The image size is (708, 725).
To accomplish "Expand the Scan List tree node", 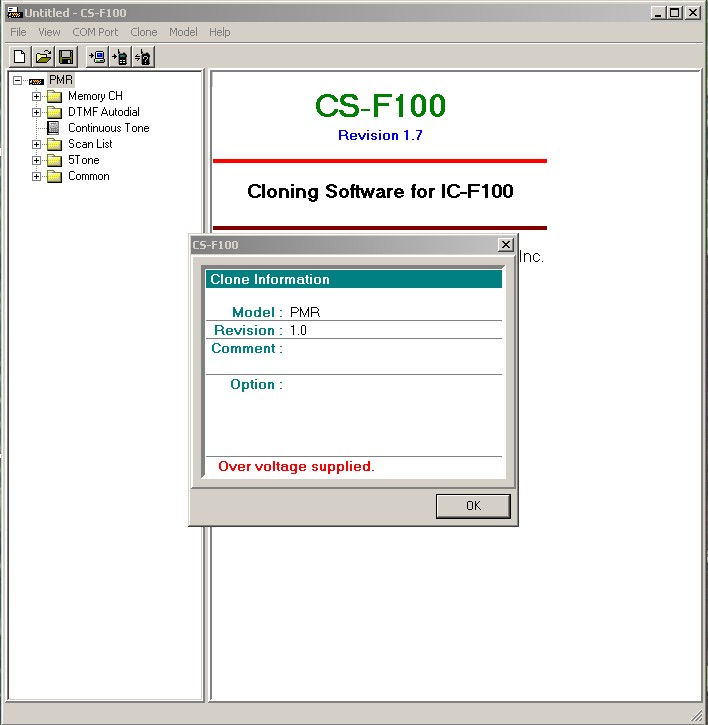I will coord(36,144).
